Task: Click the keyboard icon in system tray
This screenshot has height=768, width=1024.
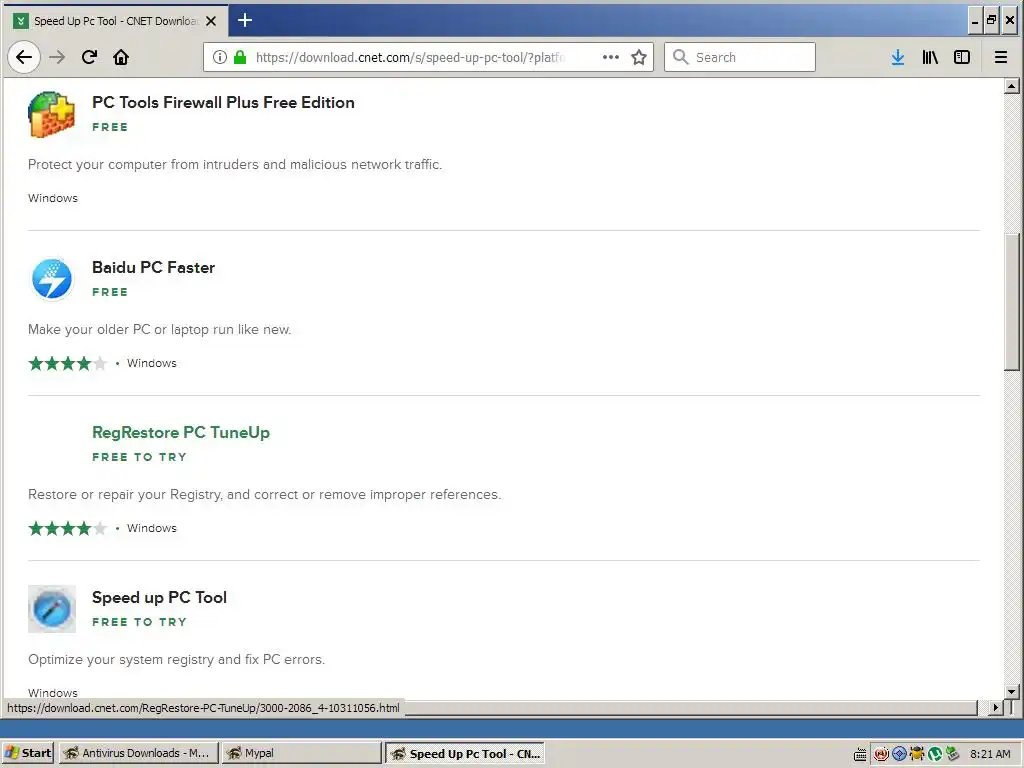Action: (x=860, y=754)
